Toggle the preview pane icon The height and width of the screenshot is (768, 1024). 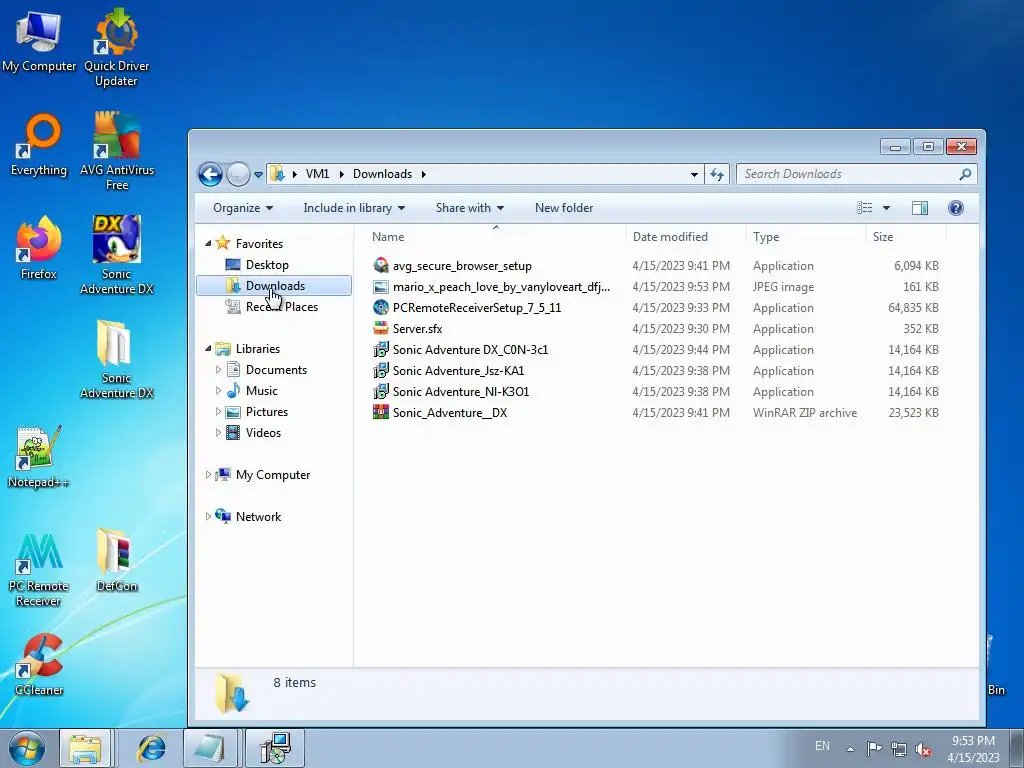pyautogui.click(x=920, y=208)
